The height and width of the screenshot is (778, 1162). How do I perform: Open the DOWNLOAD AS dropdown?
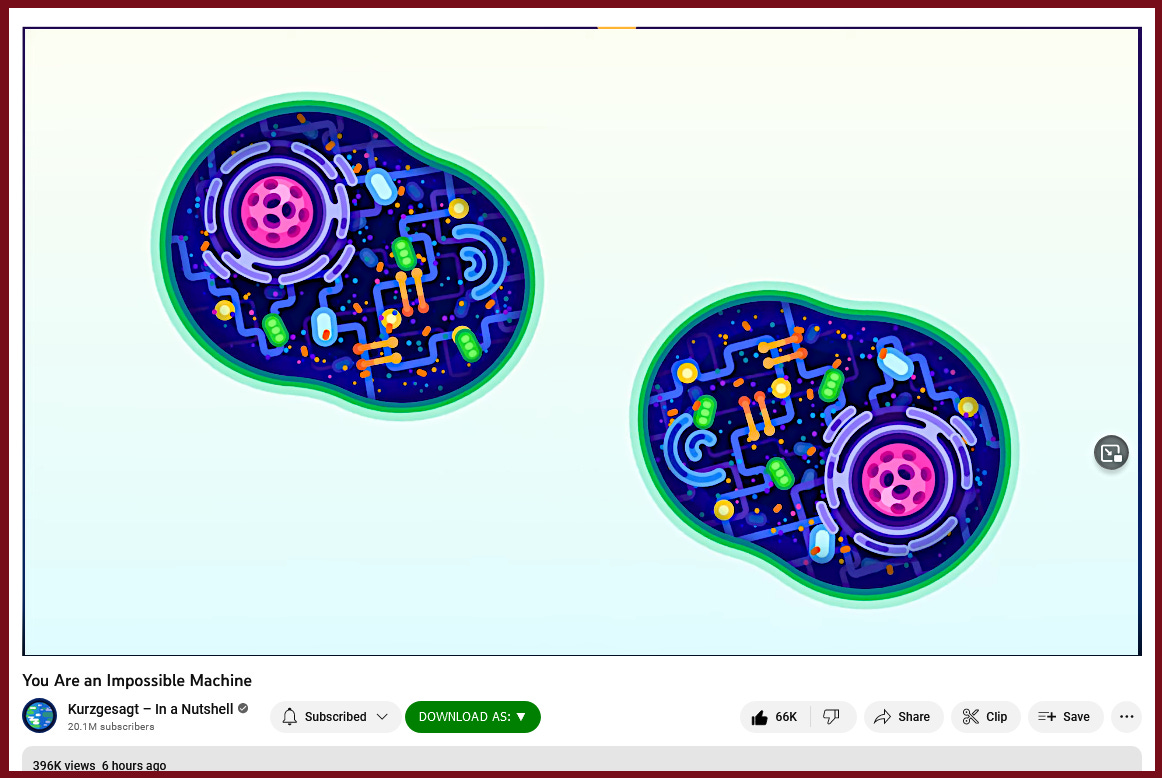pyautogui.click(x=473, y=717)
